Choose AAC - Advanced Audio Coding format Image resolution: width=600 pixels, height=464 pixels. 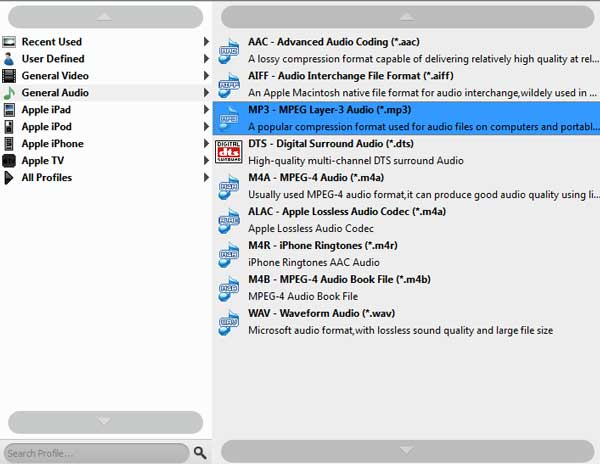point(406,50)
